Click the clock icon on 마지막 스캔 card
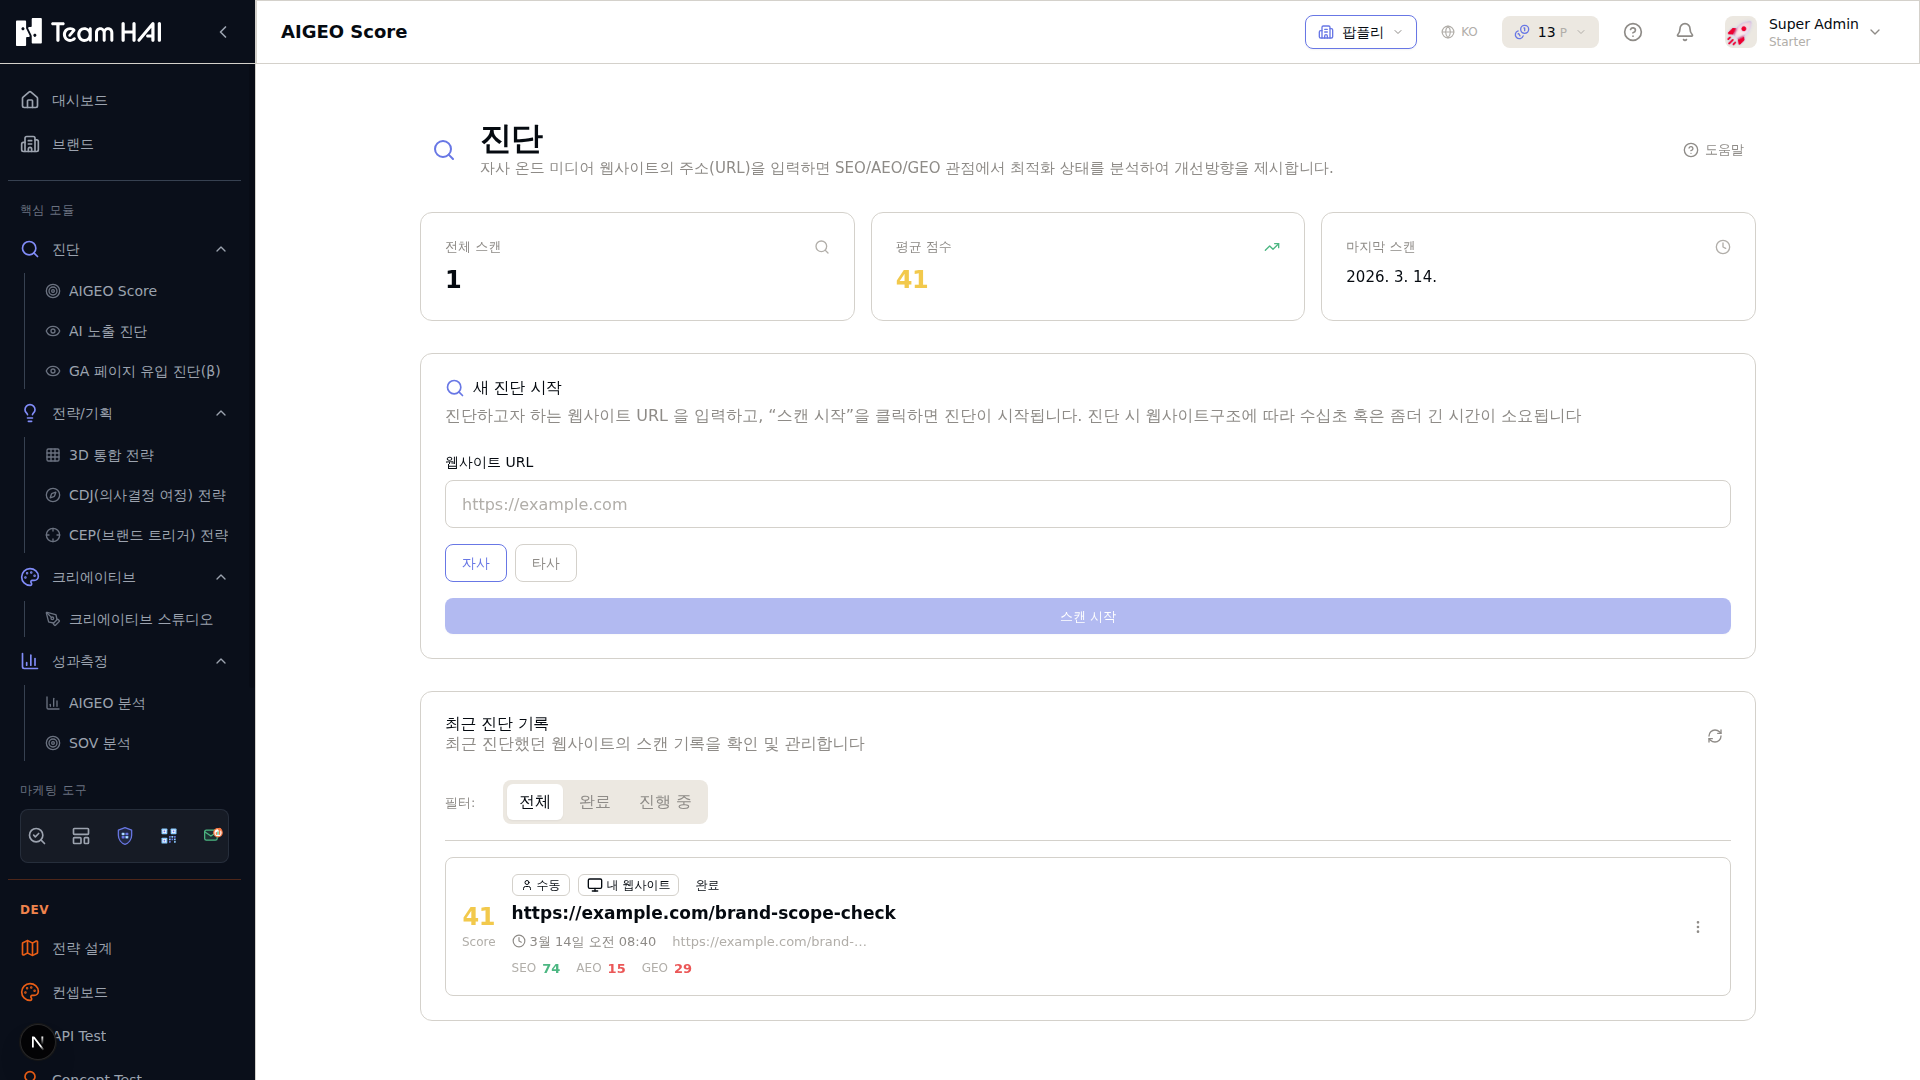 1723,247
